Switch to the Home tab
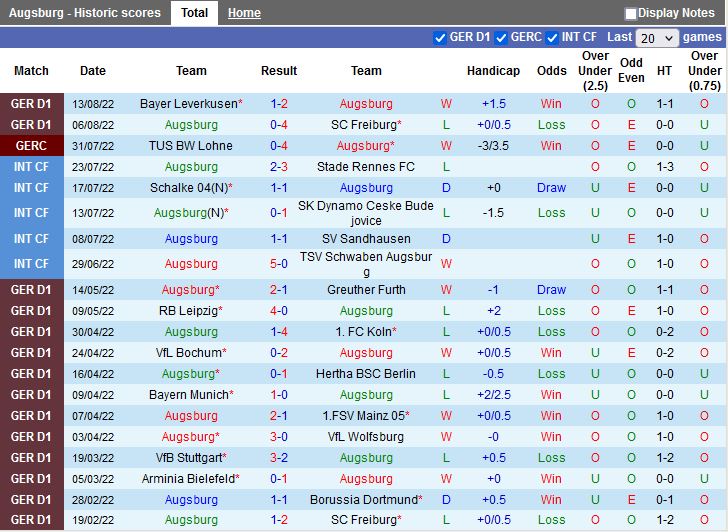The image size is (728, 532). click(x=244, y=13)
